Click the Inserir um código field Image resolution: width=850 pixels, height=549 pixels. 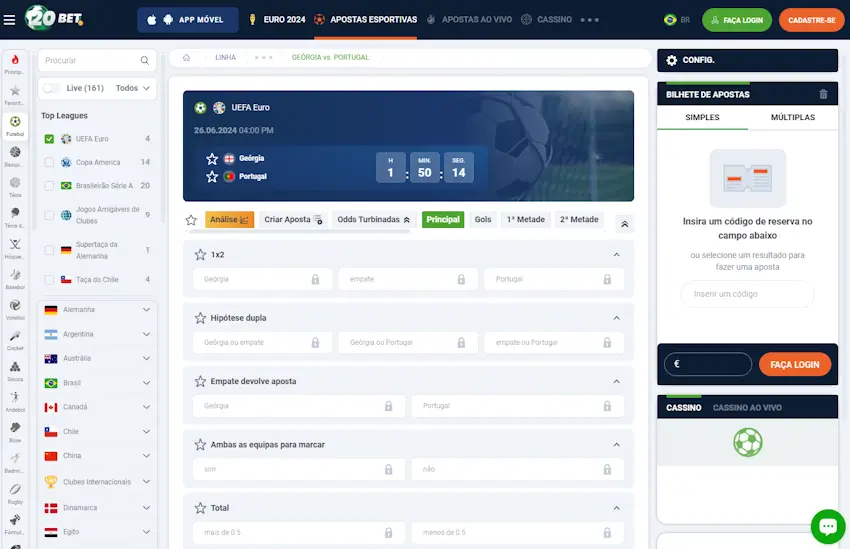click(748, 294)
